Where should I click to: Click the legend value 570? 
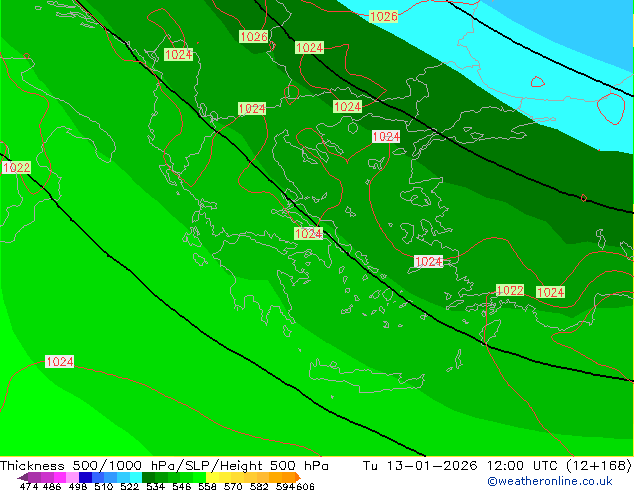click(x=233, y=486)
